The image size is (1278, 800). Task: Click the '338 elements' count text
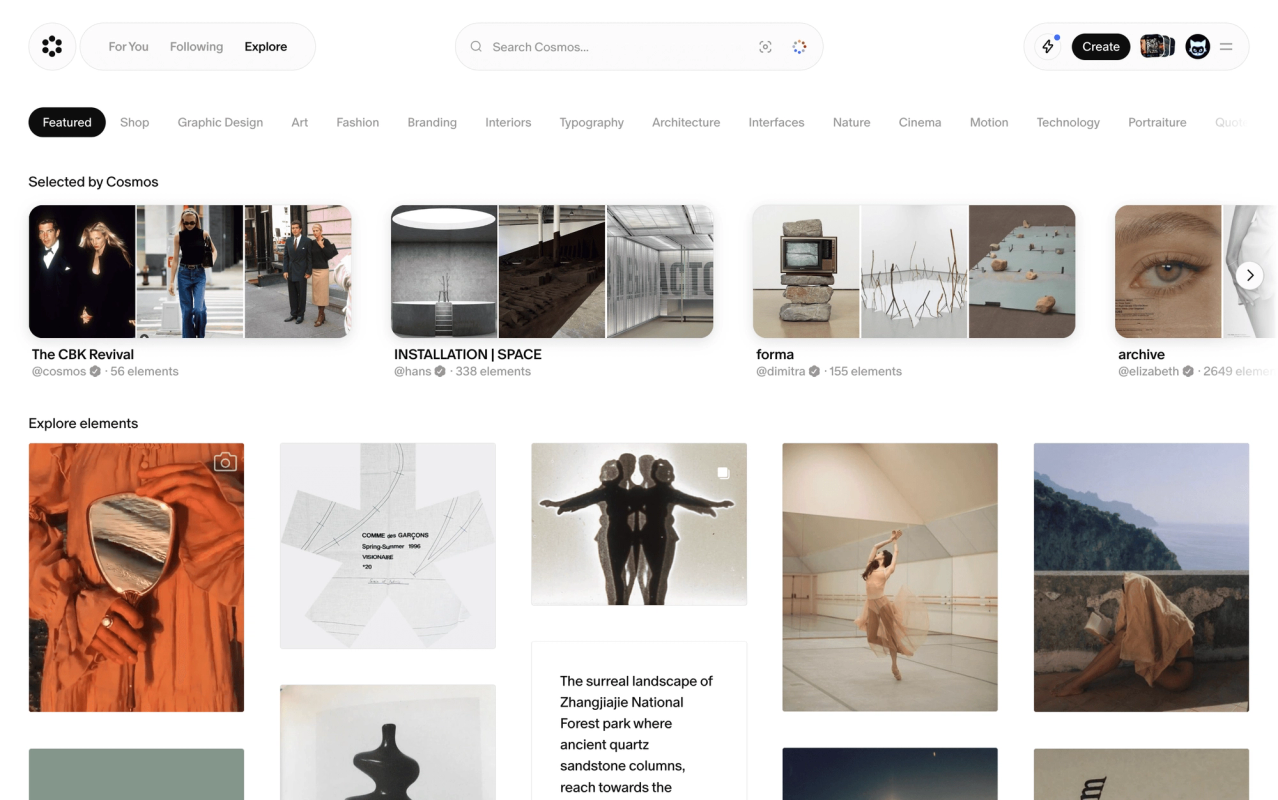point(493,371)
